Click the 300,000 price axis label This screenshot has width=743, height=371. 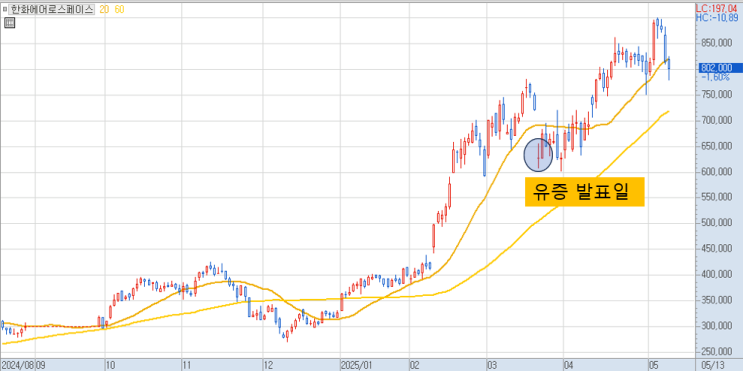pyautogui.click(x=716, y=326)
